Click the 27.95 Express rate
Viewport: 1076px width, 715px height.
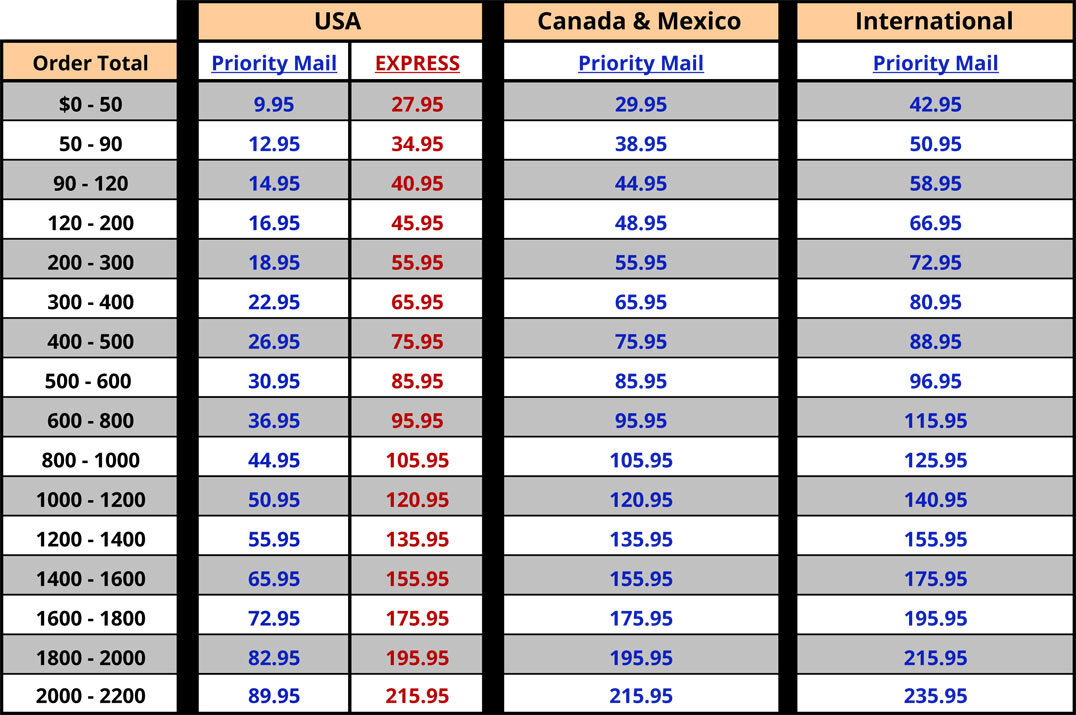click(x=417, y=104)
